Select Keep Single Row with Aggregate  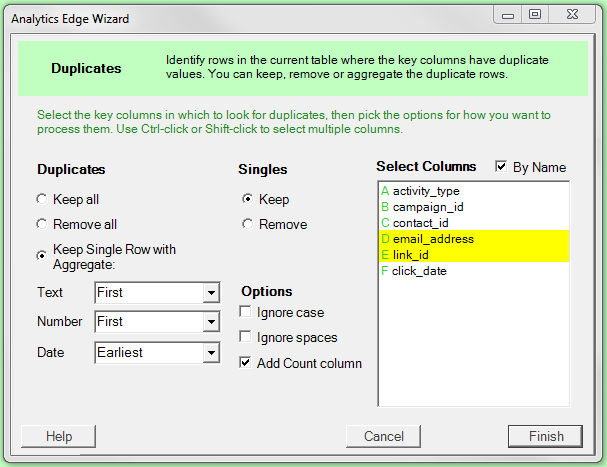[x=43, y=256]
